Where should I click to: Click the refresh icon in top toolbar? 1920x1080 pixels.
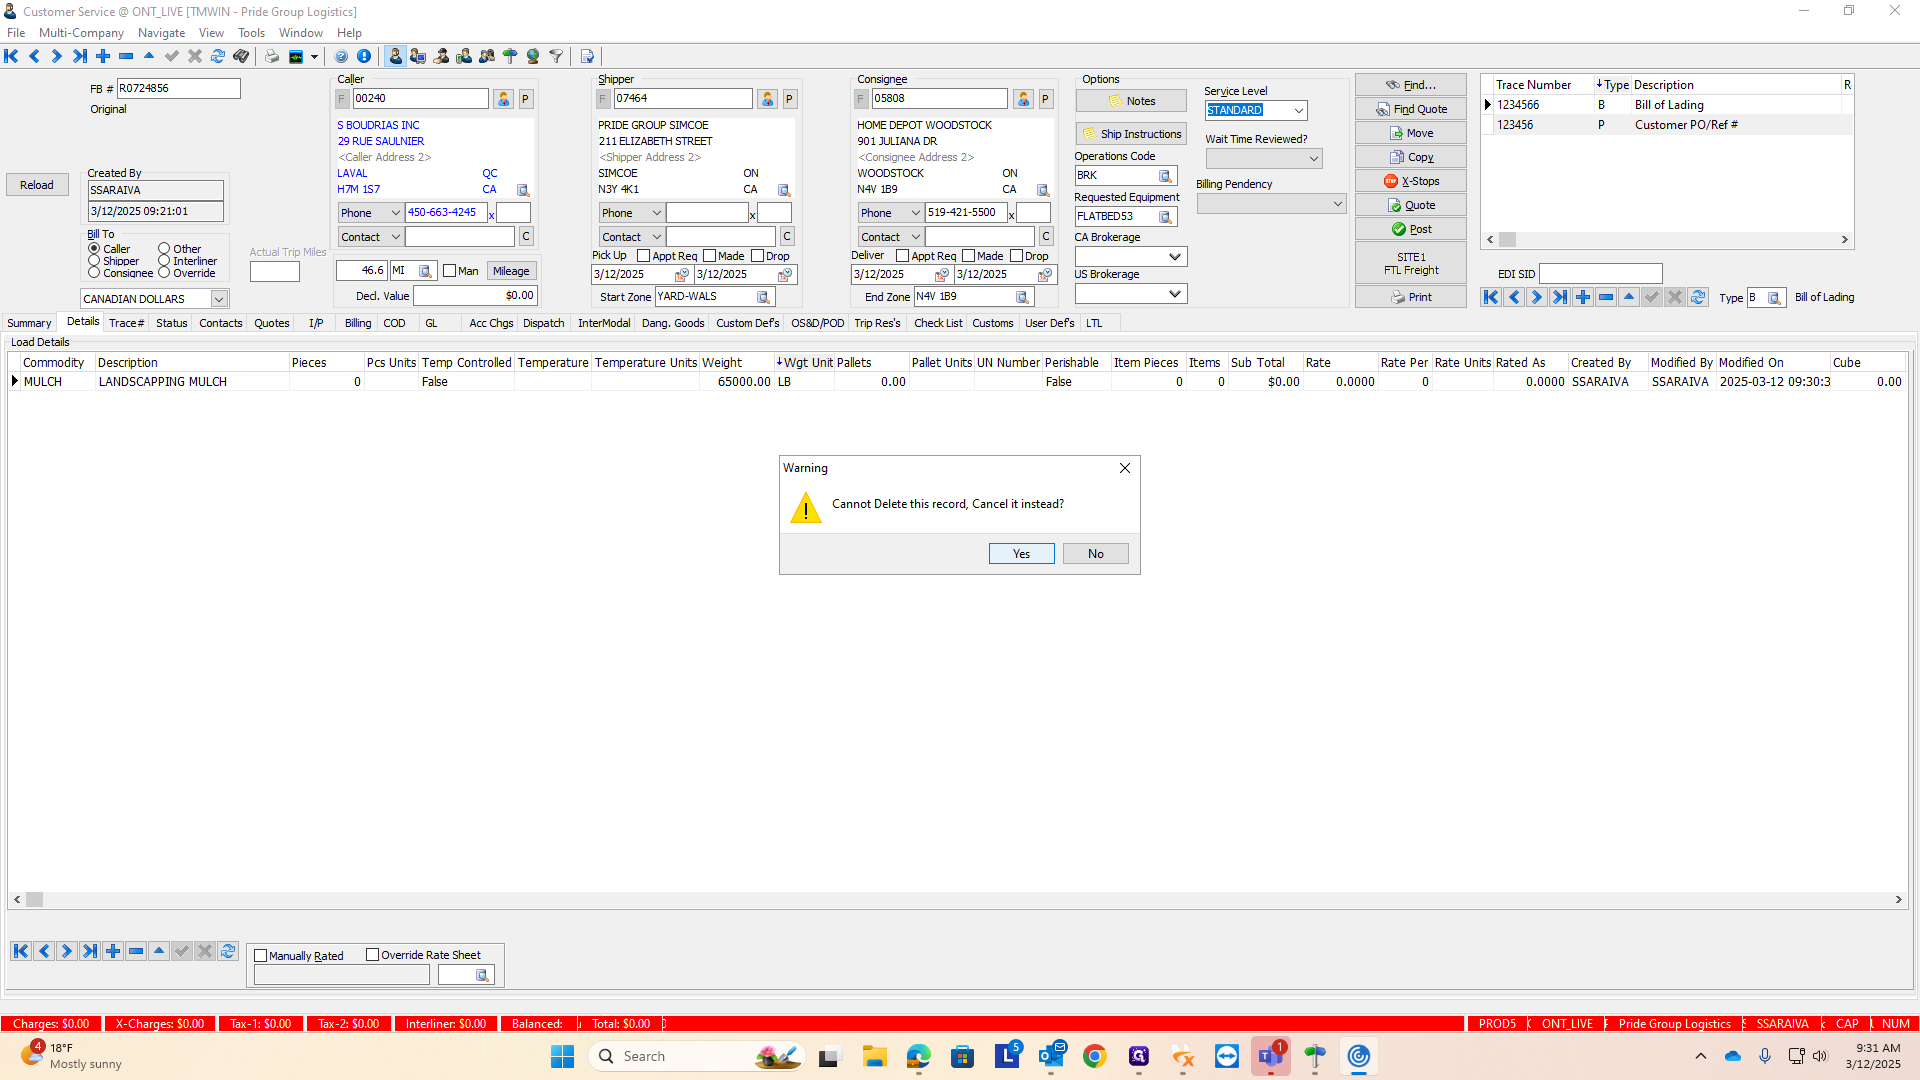coord(218,56)
